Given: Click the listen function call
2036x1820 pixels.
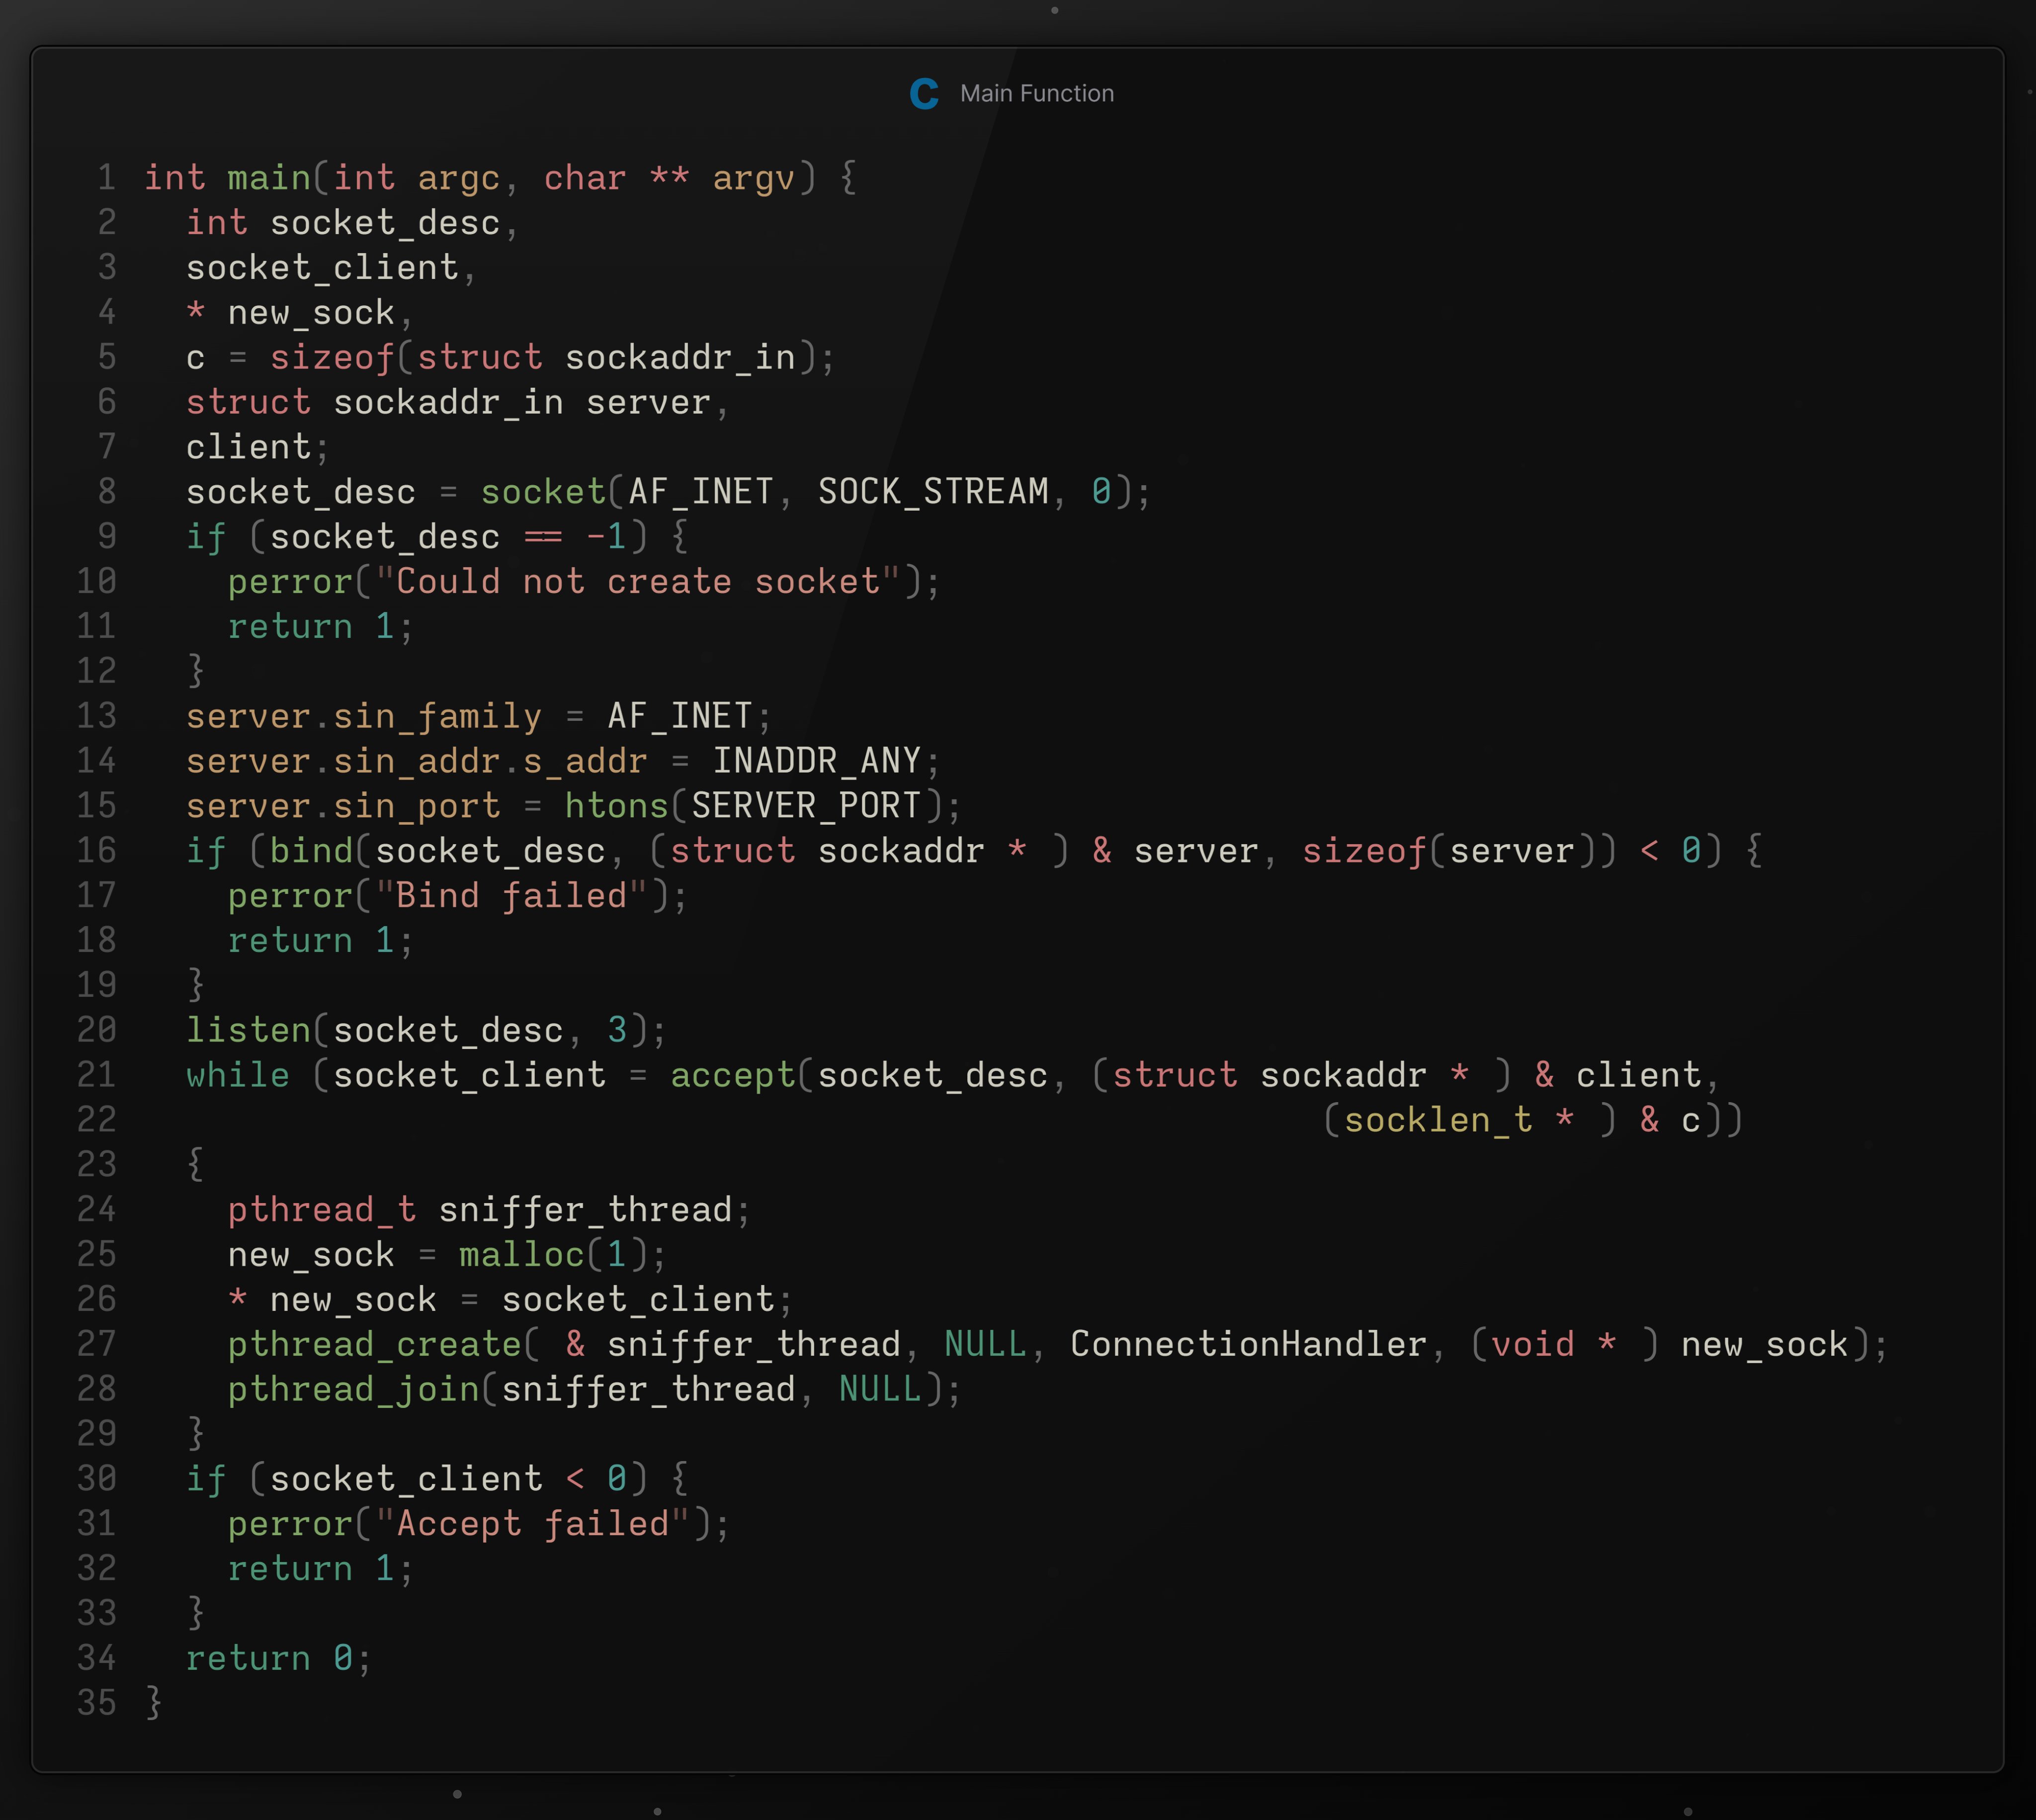Looking at the screenshot, I should coord(248,1030).
